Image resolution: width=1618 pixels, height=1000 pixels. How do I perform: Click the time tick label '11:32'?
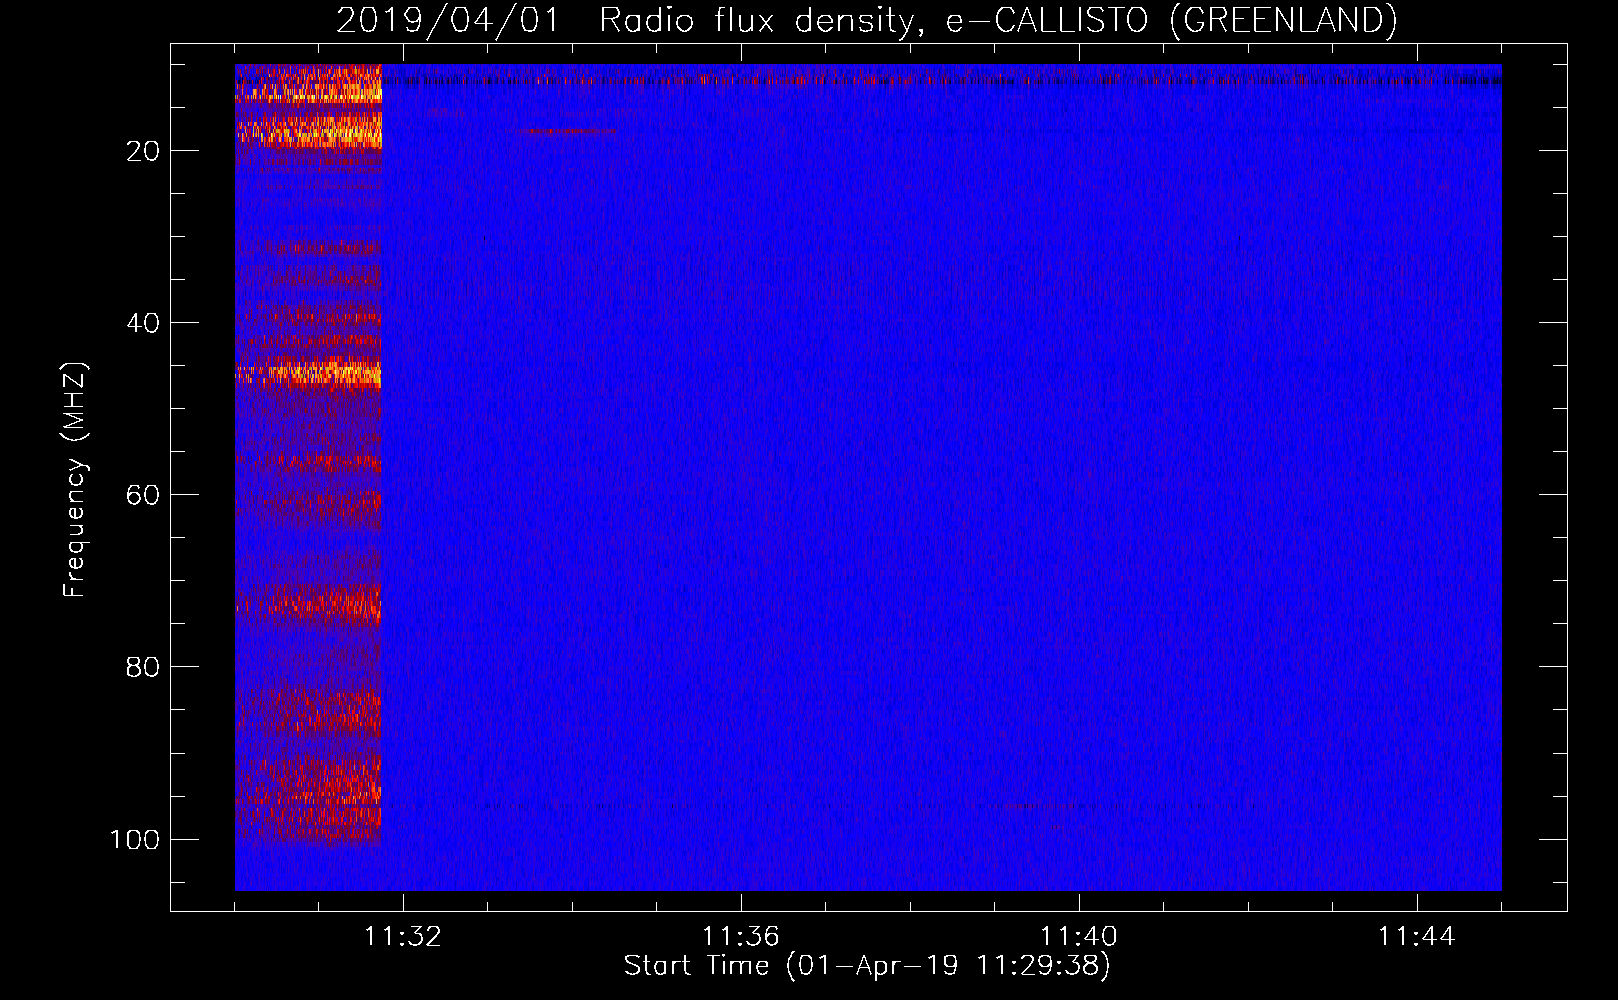coord(403,936)
